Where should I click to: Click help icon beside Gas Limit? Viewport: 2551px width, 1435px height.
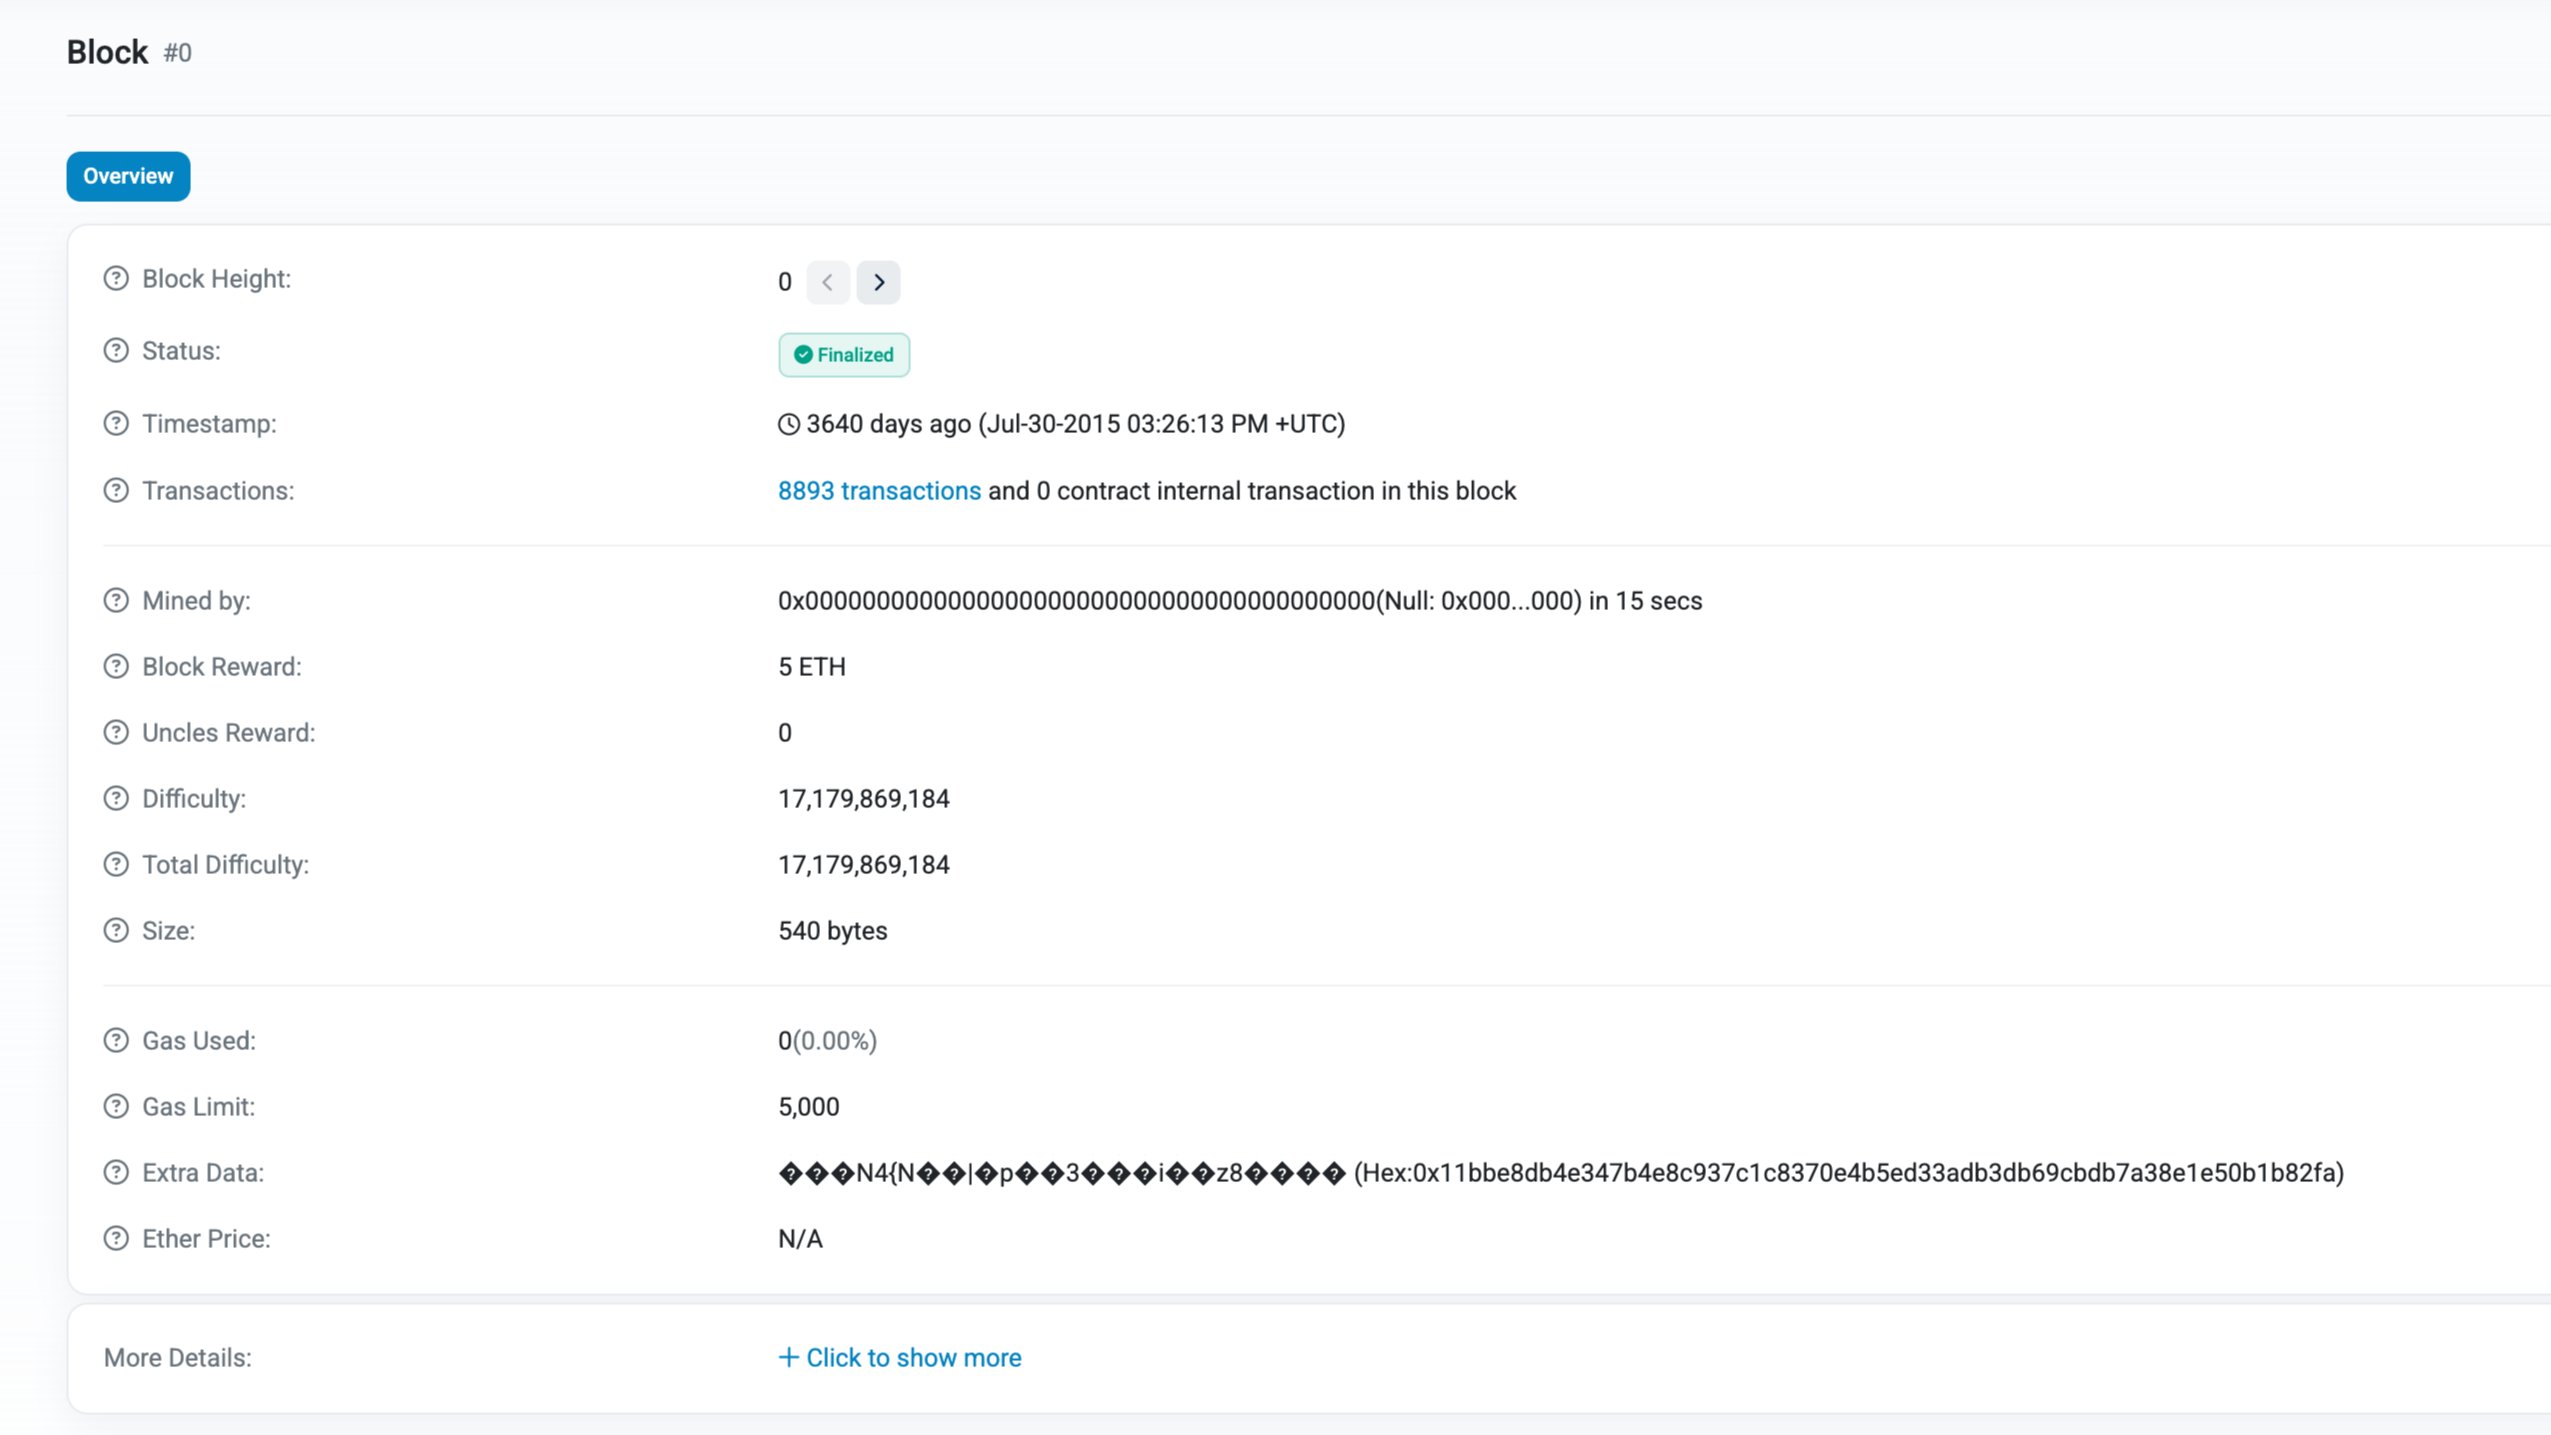pos(116,1107)
